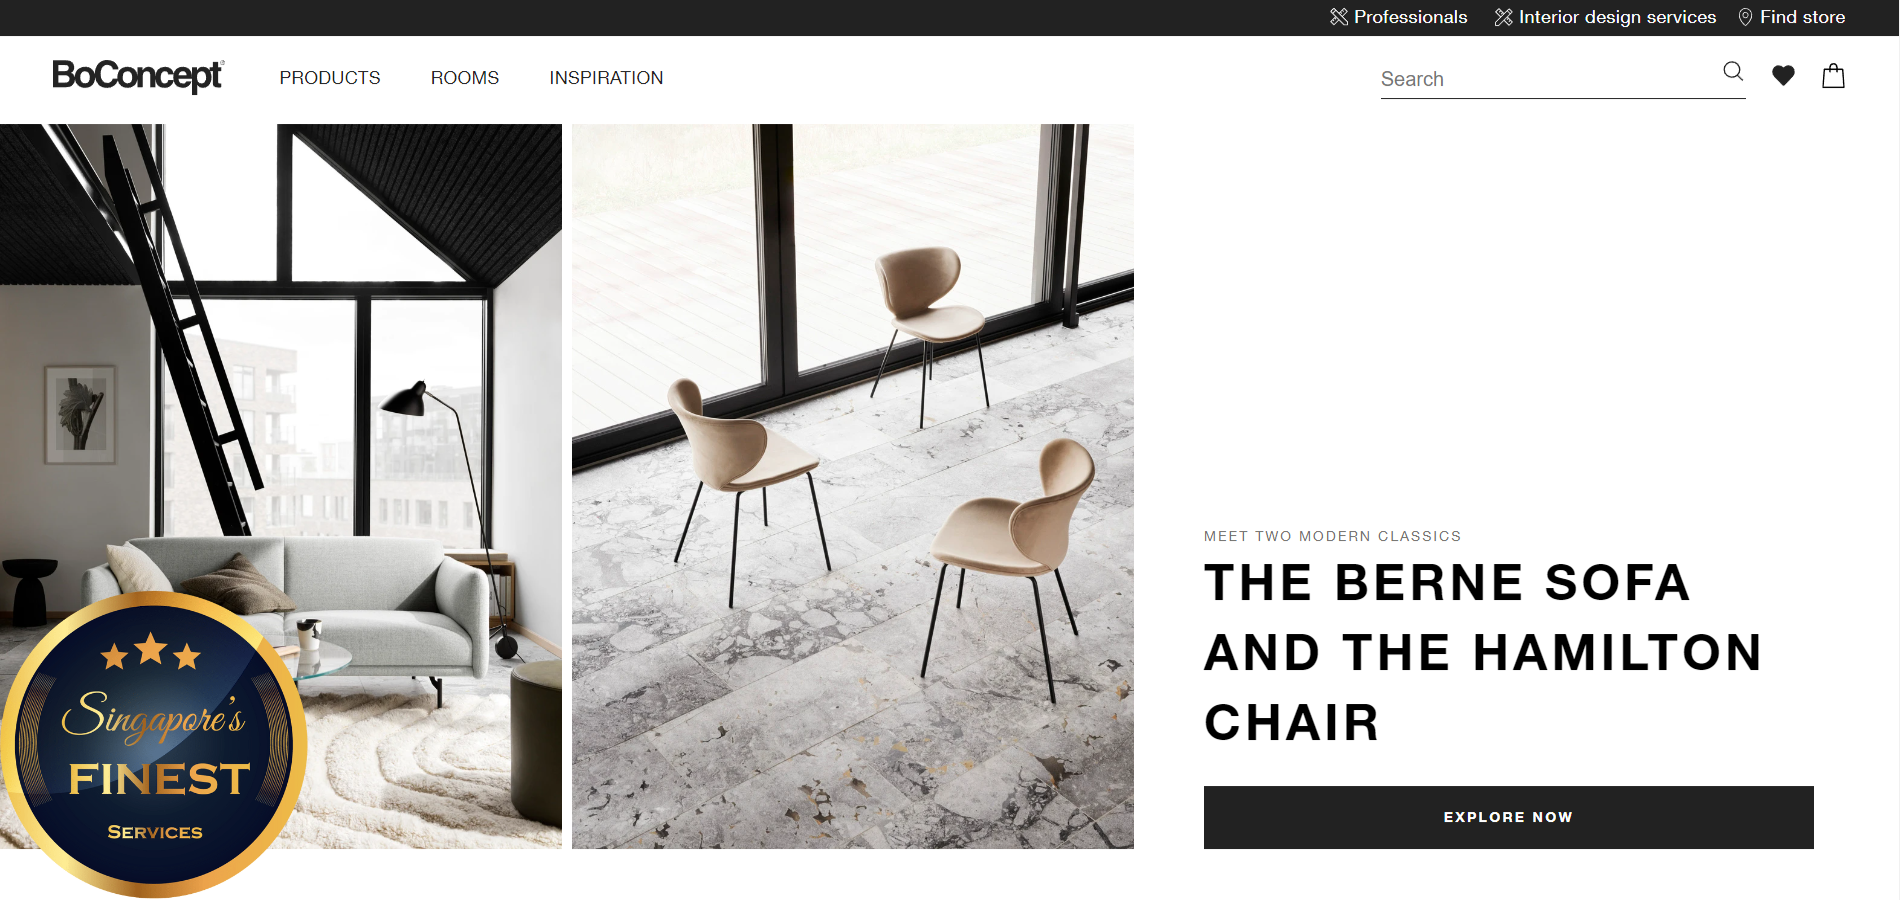This screenshot has height=900, width=1900.
Task: Click the Singapore's Finest Services badge
Action: coord(152,745)
